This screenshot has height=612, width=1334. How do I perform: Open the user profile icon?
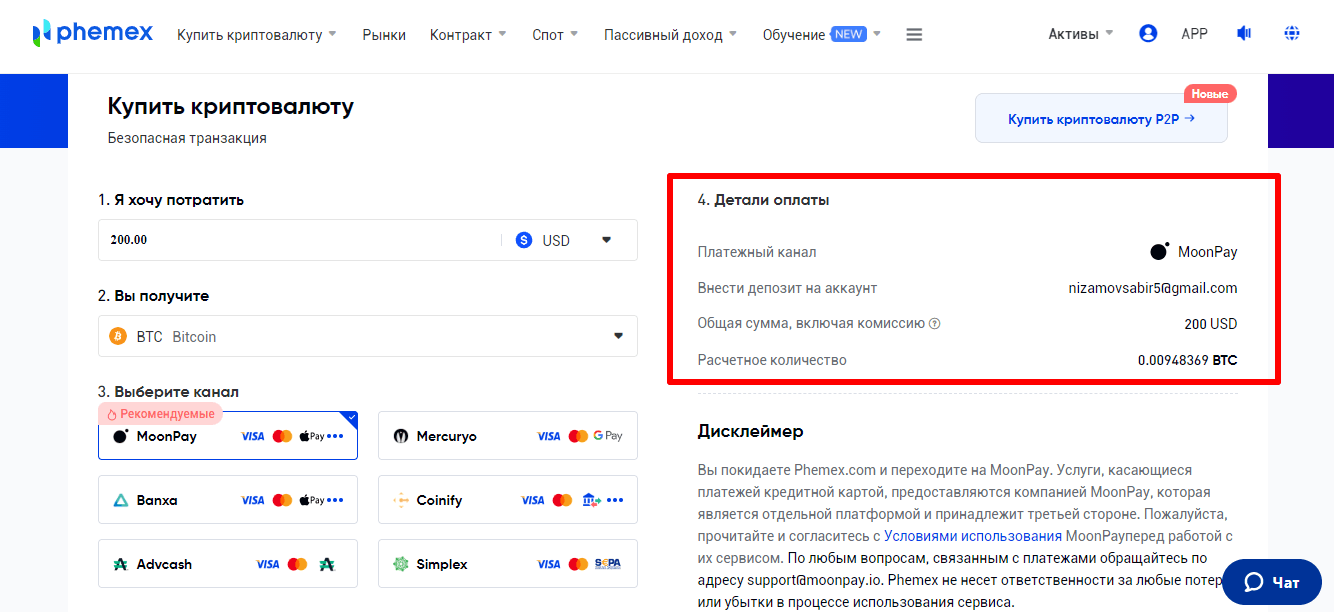(1148, 34)
